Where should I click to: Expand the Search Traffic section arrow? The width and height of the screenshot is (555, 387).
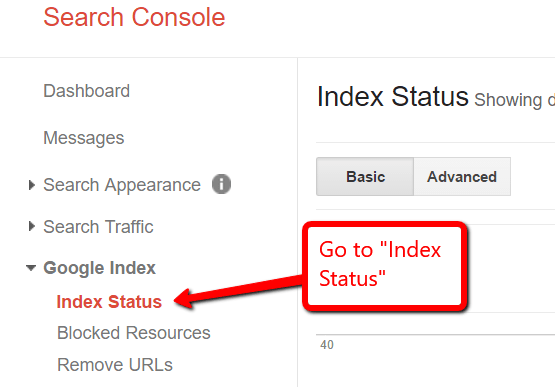pyautogui.click(x=32, y=226)
